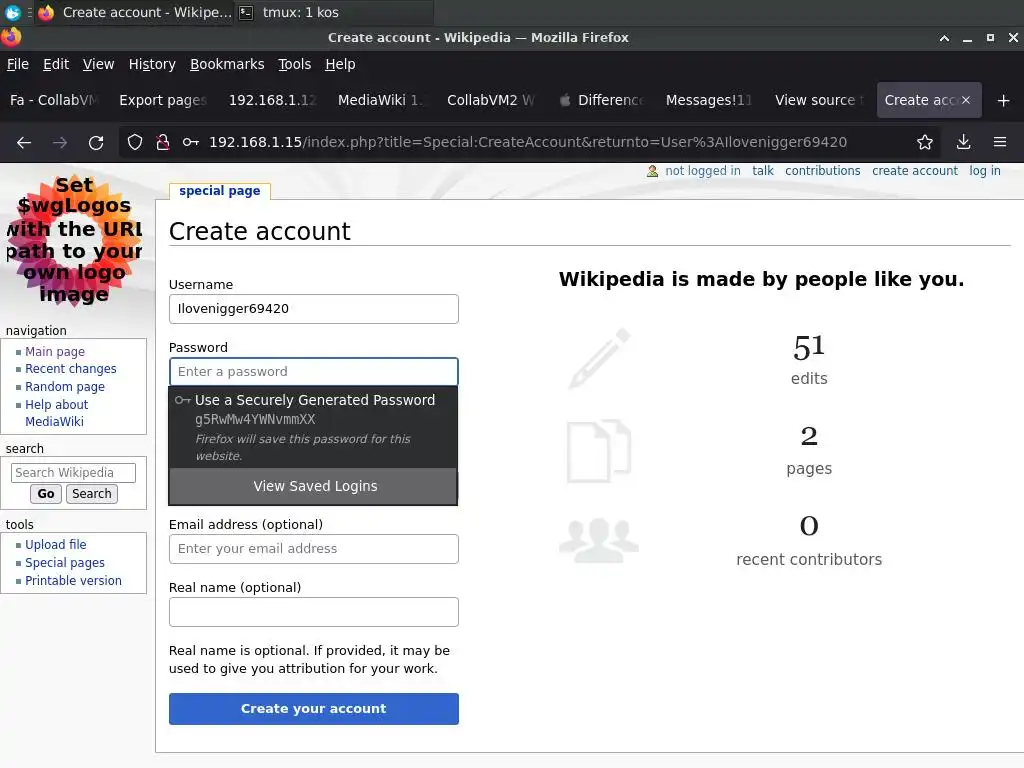Click the terminal icon for tmux in the taskbar
The image size is (1024, 768).
(246, 12)
